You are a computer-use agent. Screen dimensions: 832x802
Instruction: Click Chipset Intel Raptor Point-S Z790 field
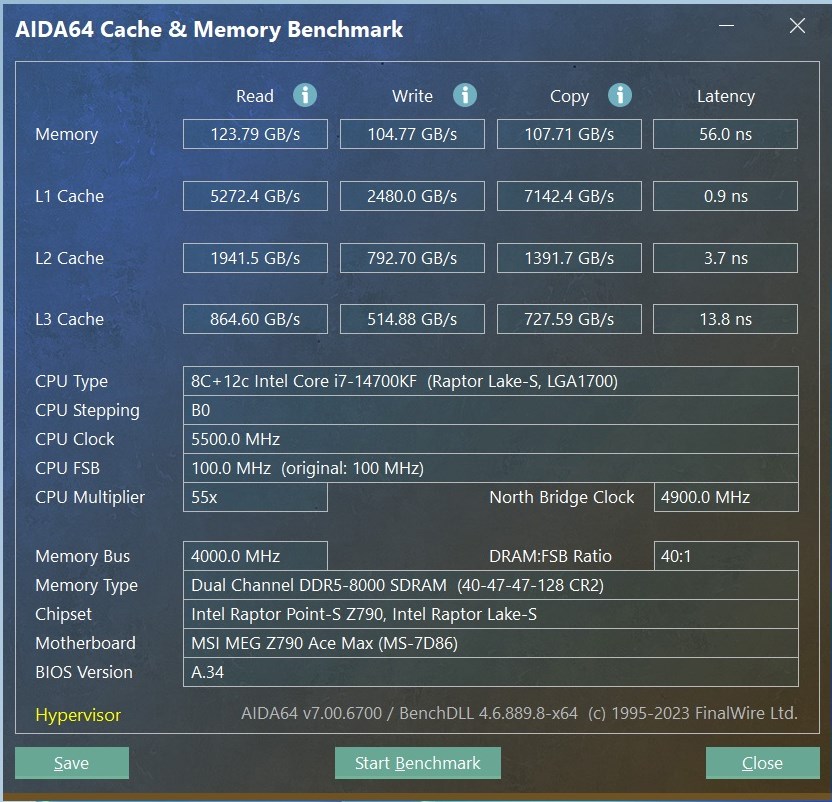pyautogui.click(x=491, y=614)
